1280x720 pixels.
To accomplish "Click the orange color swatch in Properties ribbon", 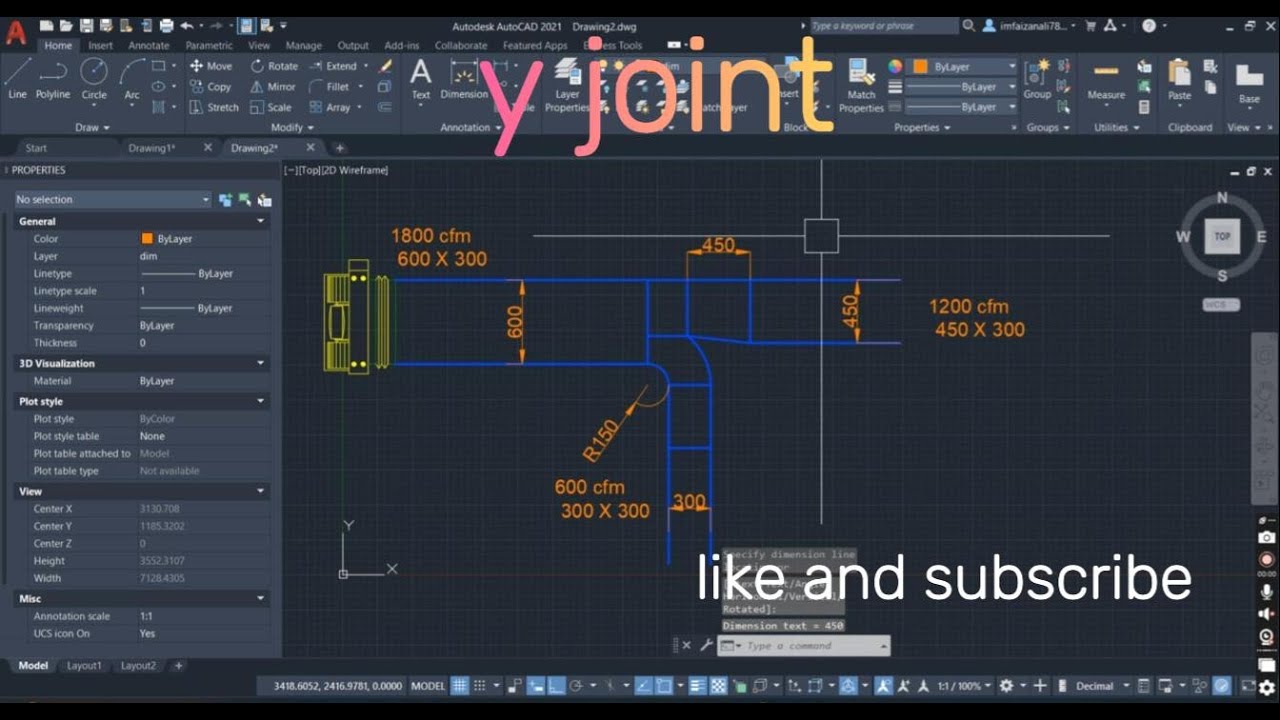I will point(921,66).
